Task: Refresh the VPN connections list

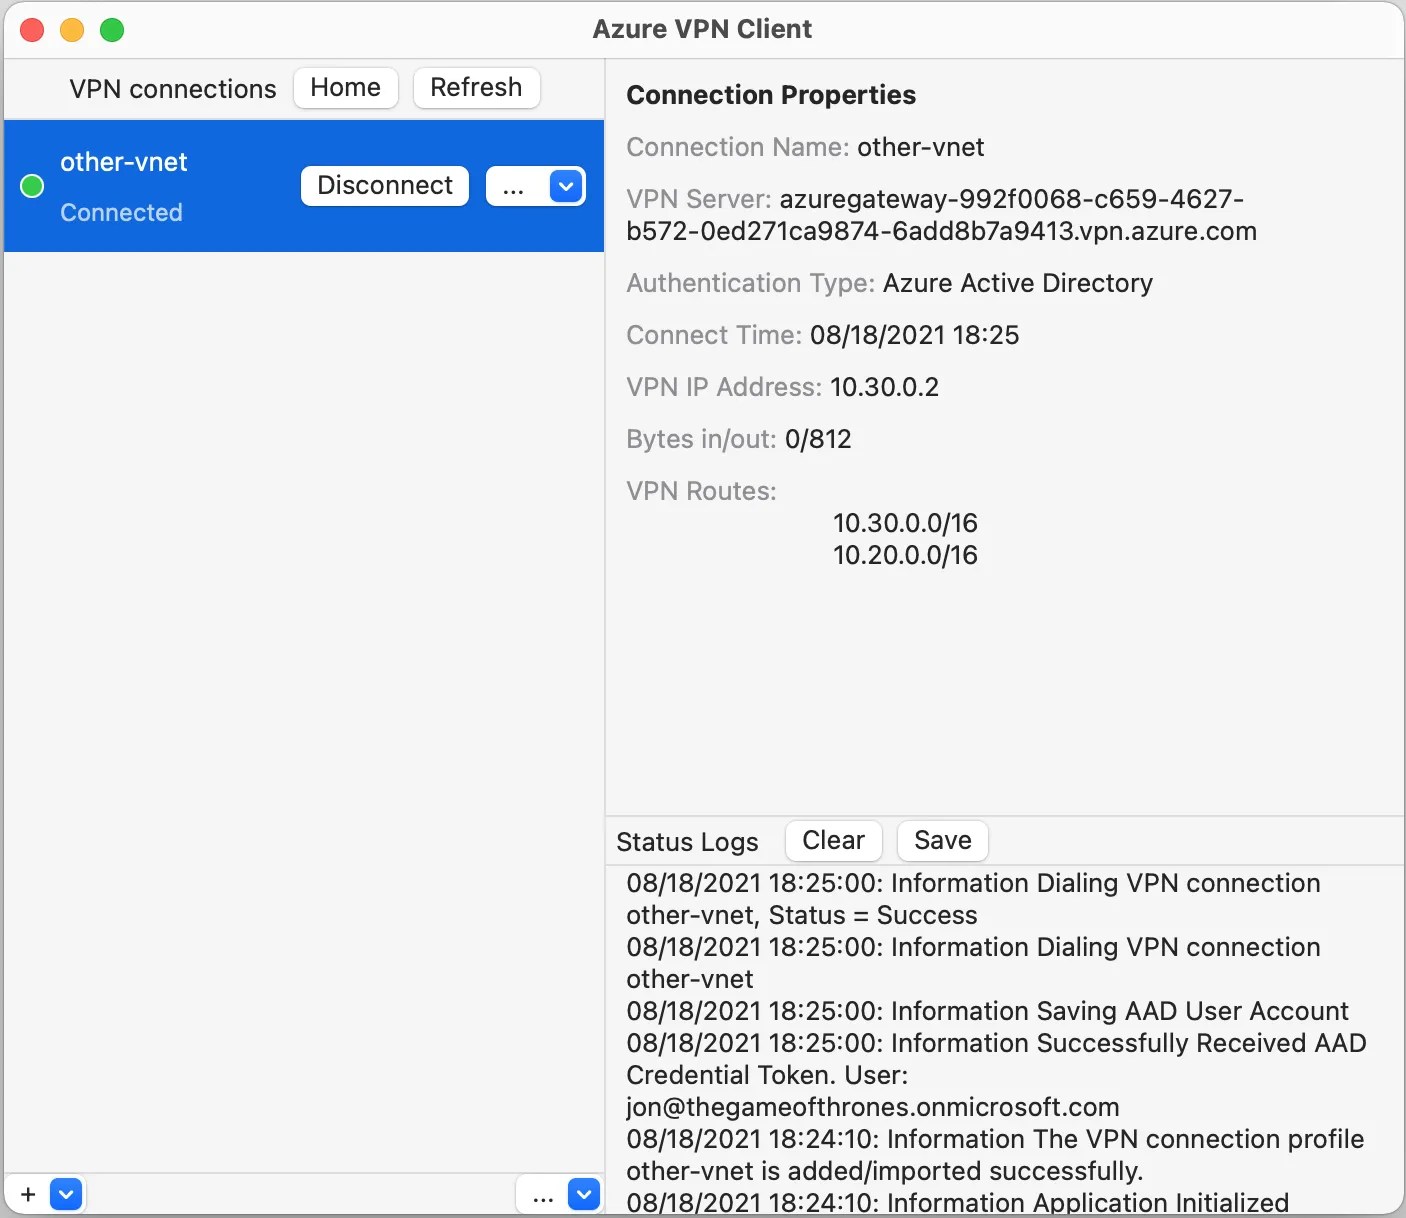Action: 477,88
